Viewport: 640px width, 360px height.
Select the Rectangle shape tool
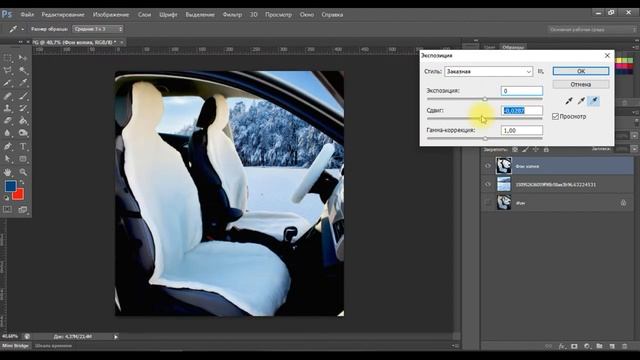coord(23,159)
